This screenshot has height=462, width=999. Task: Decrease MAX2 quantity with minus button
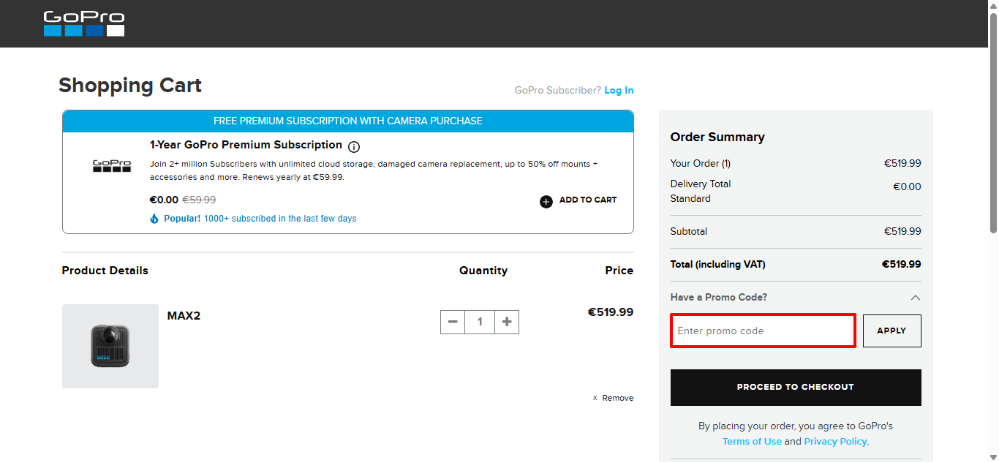click(452, 322)
